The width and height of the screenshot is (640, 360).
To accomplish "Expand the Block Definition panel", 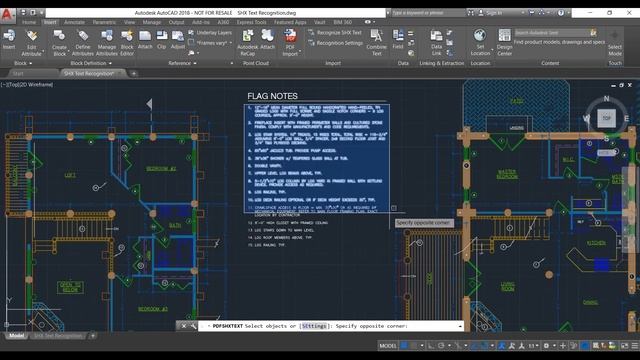I will point(91,63).
